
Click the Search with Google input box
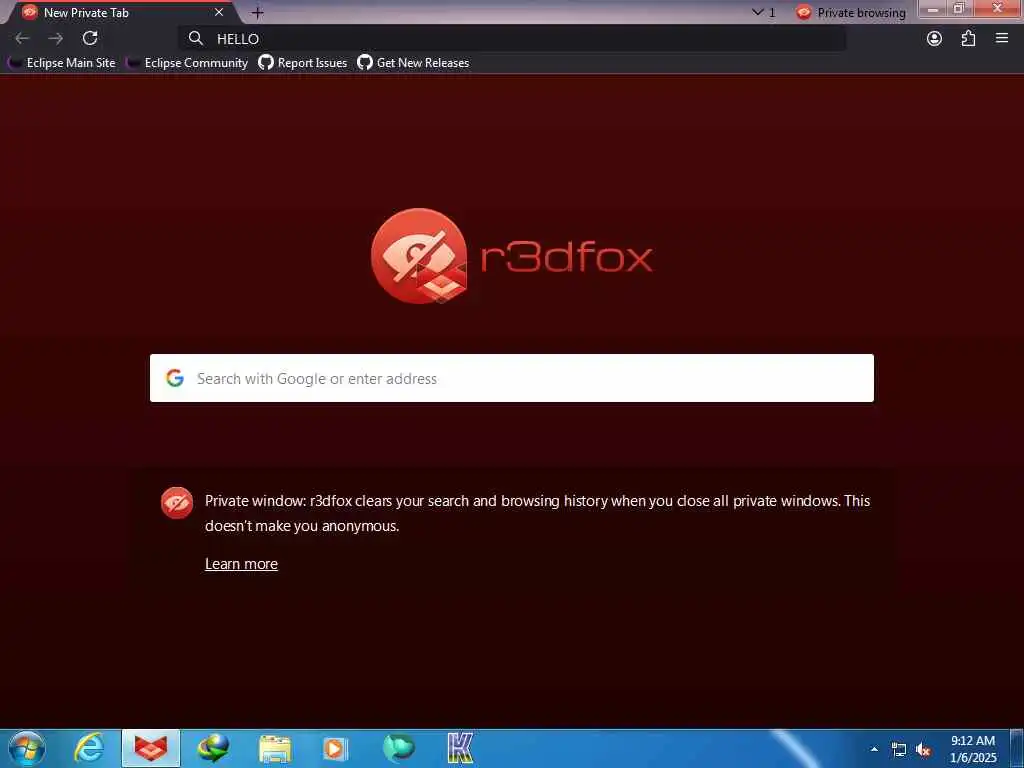click(x=512, y=378)
